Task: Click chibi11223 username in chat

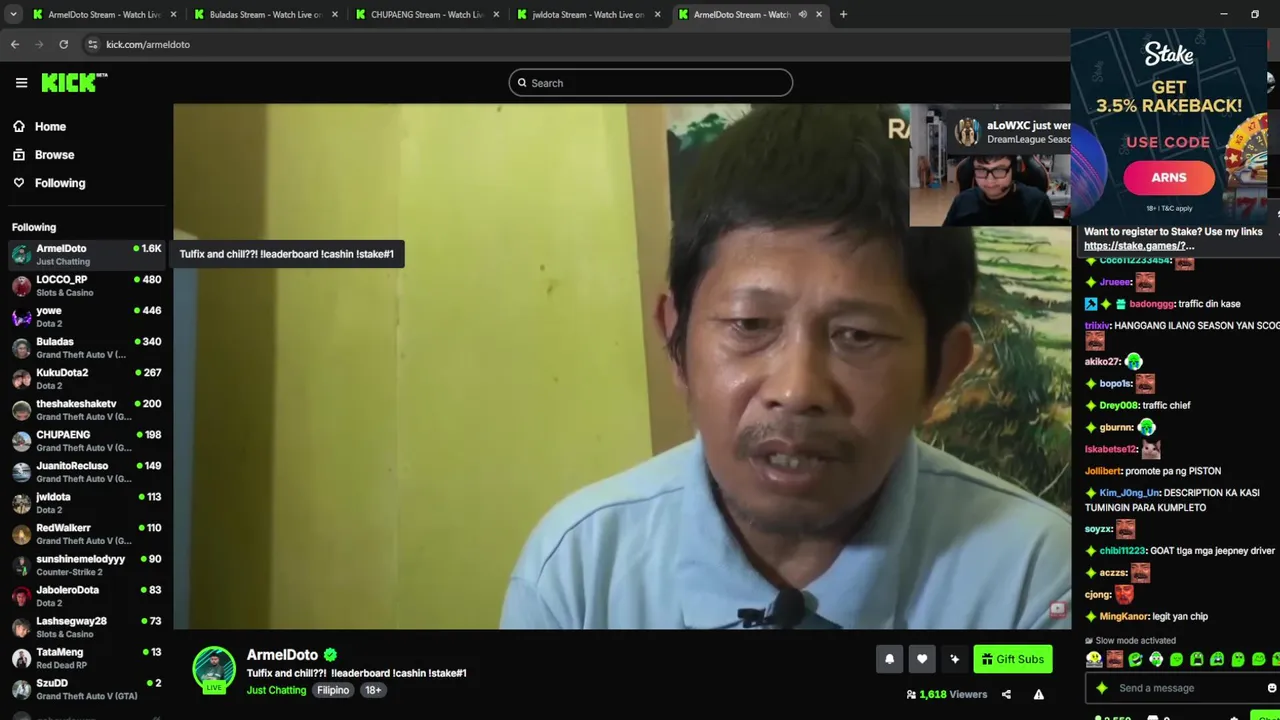Action: point(1122,551)
